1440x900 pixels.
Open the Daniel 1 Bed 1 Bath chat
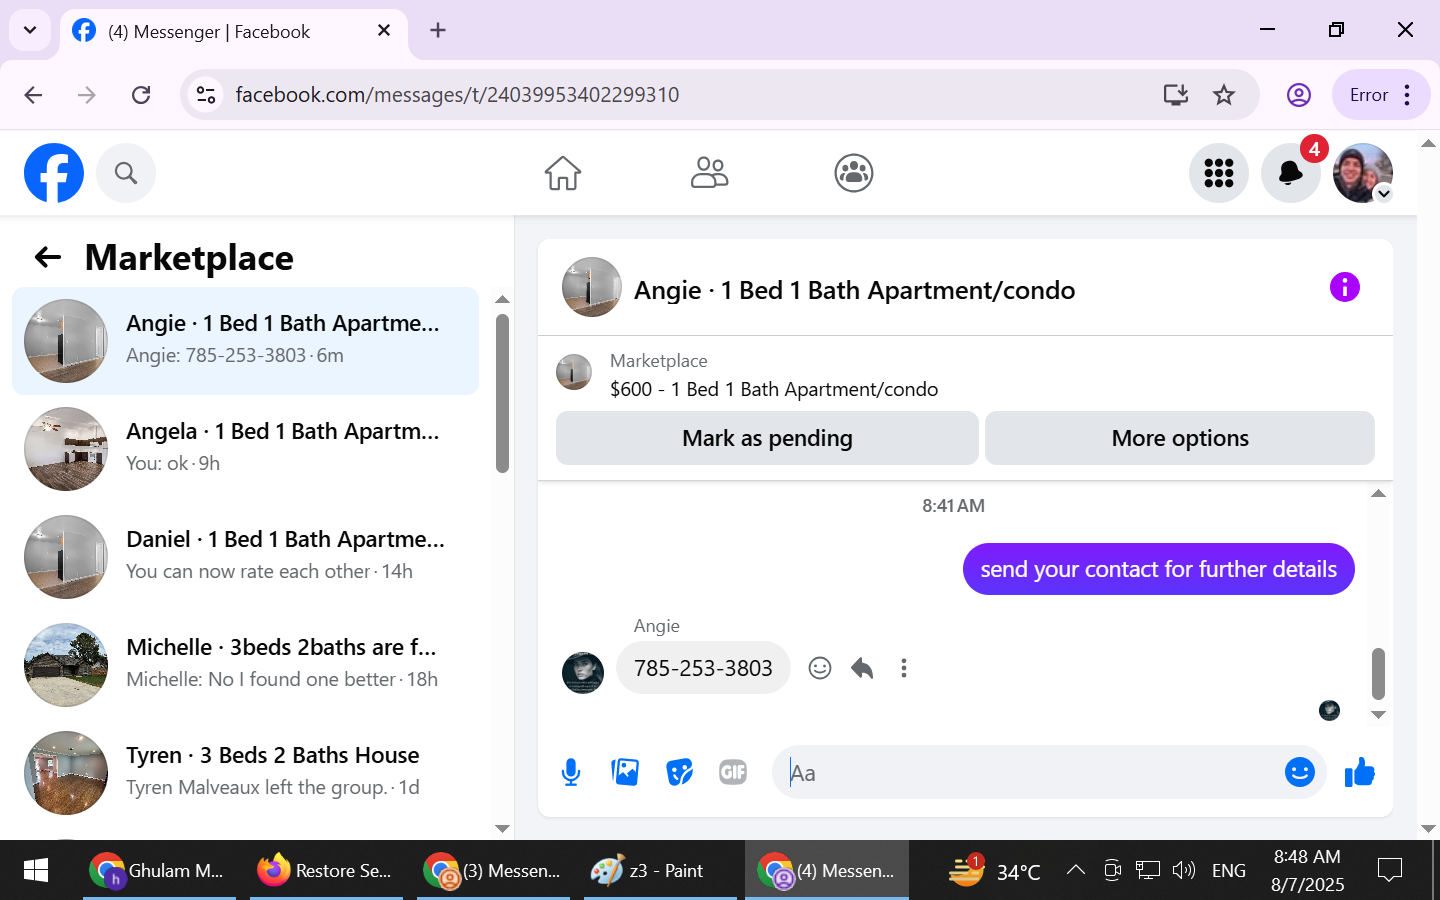click(x=245, y=557)
